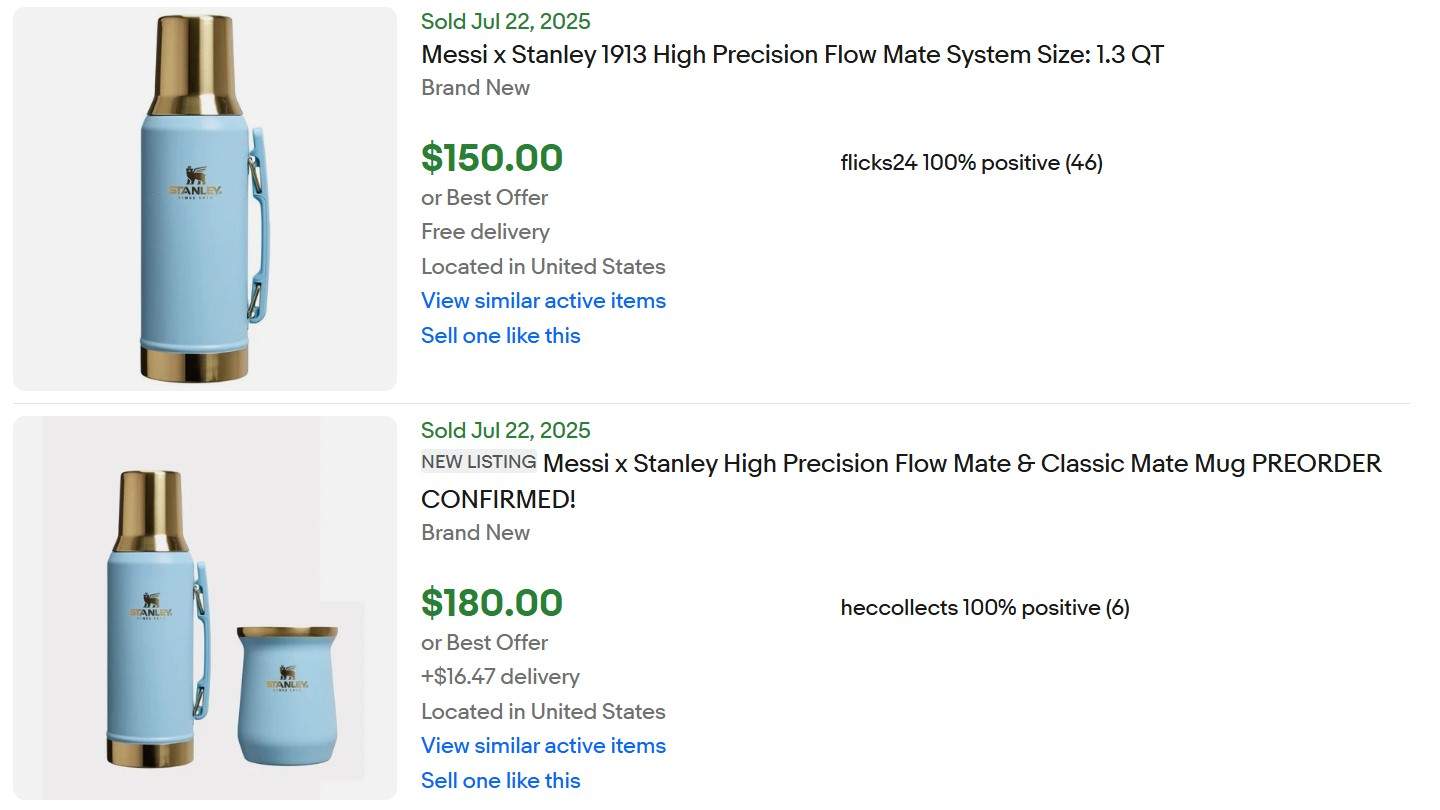Open the single blue Stanley bottle thumbnail
The height and width of the screenshot is (810, 1440).
[205, 199]
